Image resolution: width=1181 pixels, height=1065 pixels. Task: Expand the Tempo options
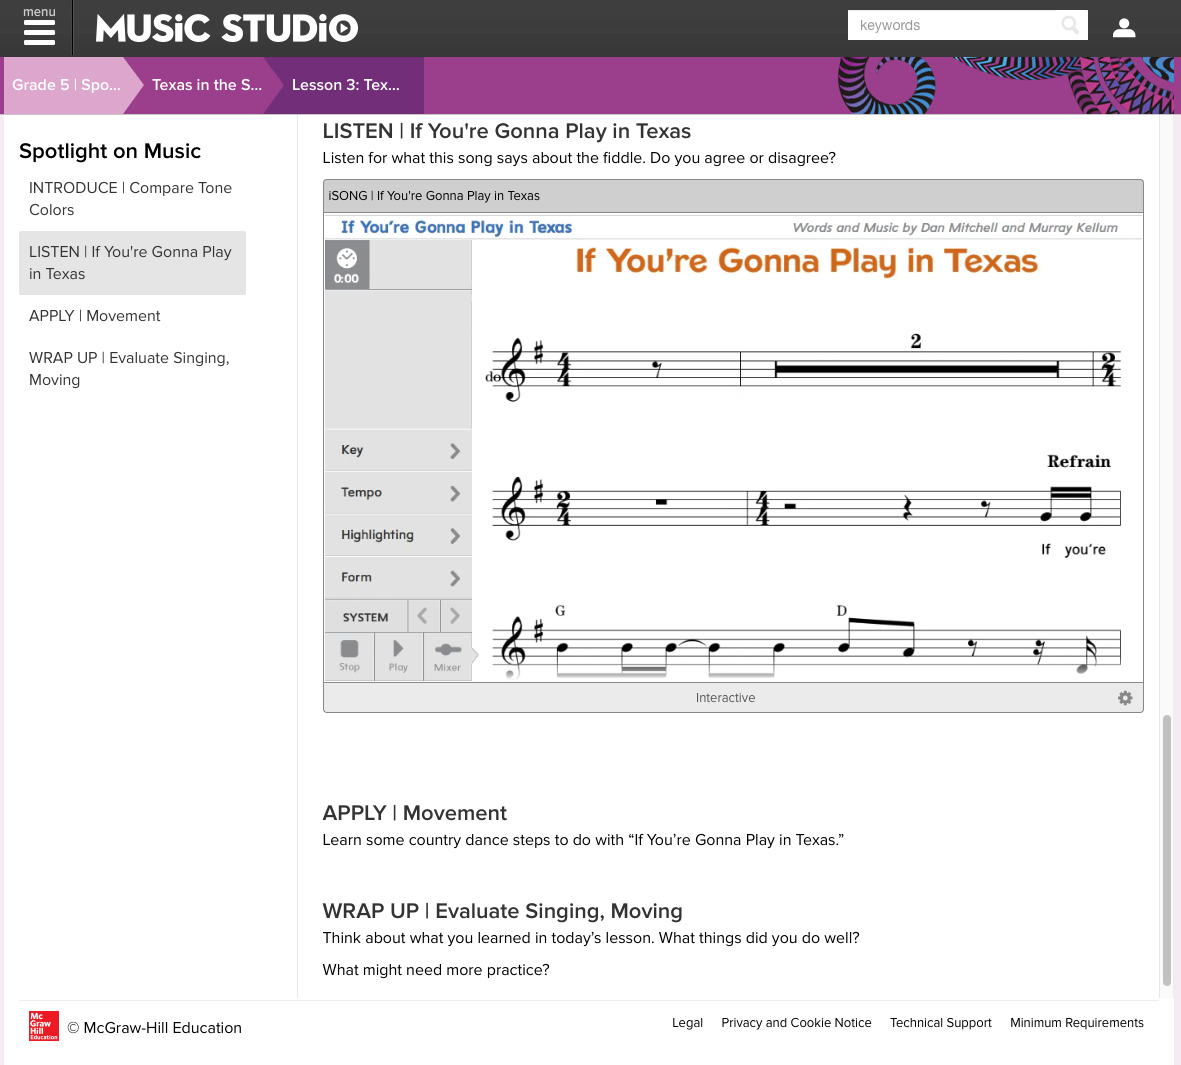(398, 493)
